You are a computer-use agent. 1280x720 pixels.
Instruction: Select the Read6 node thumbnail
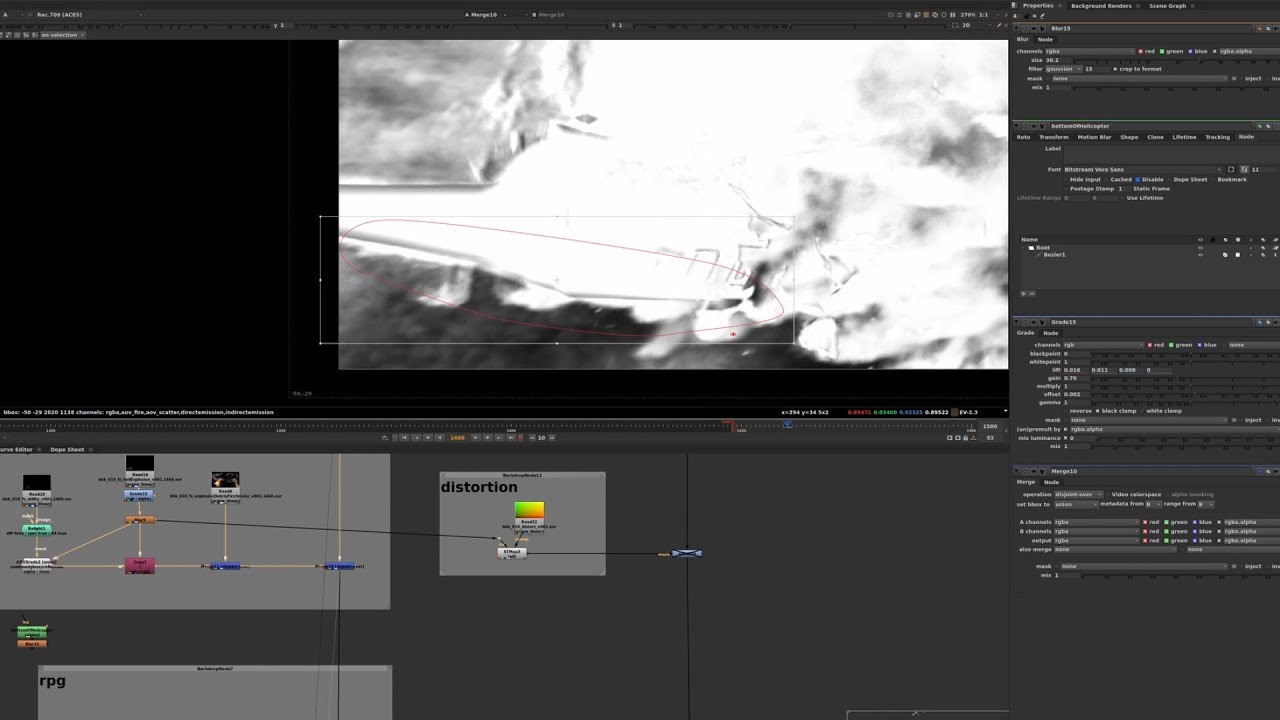click(225, 480)
